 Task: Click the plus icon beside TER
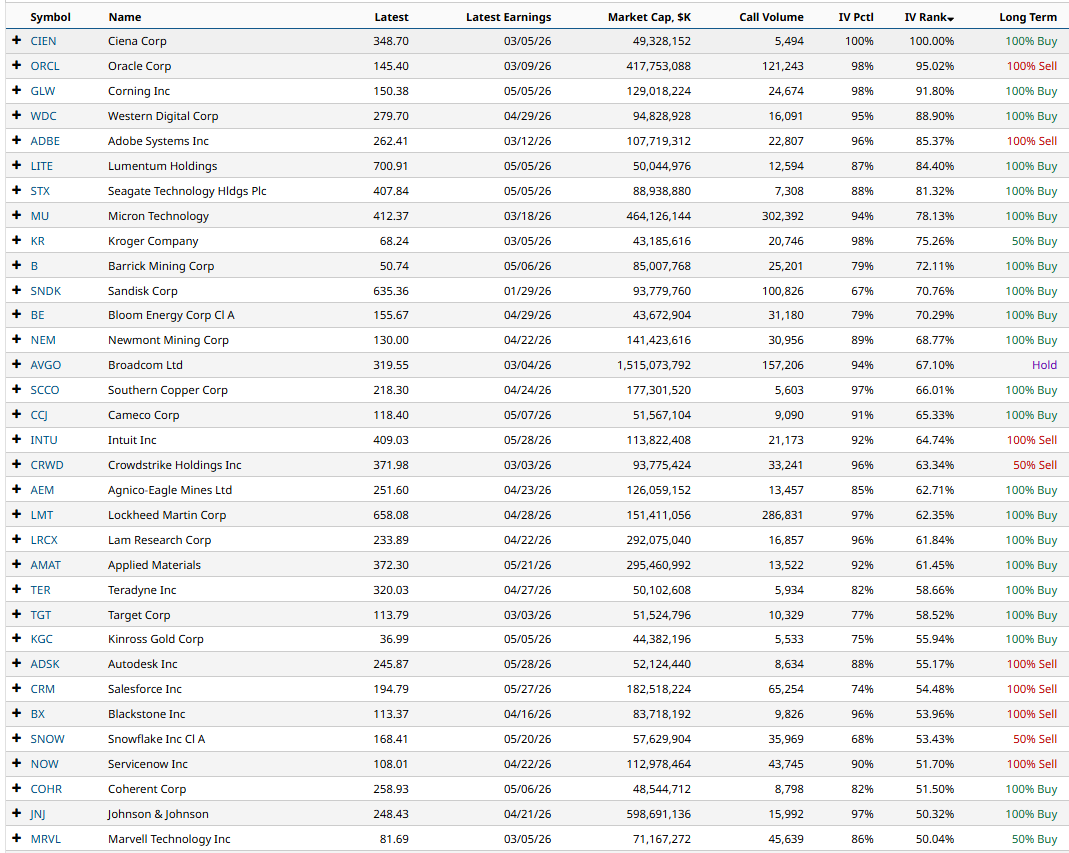[17, 589]
